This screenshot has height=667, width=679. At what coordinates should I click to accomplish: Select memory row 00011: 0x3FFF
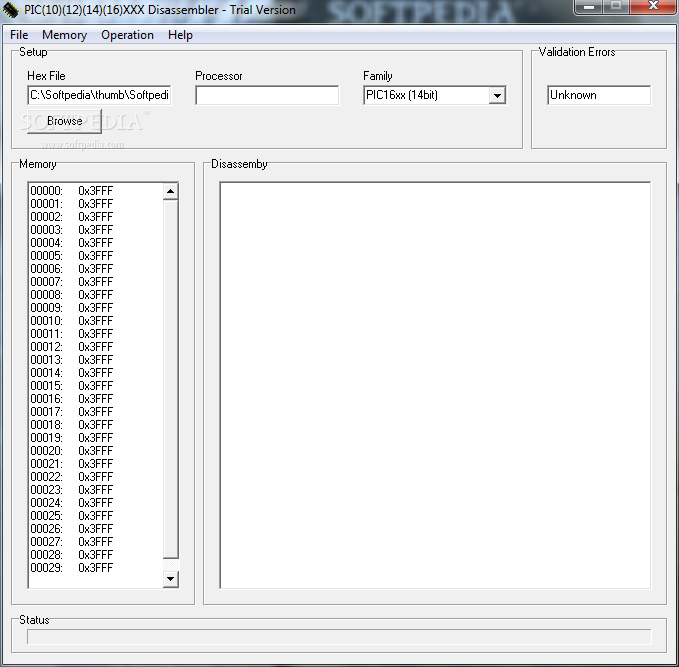pyautogui.click(x=71, y=334)
